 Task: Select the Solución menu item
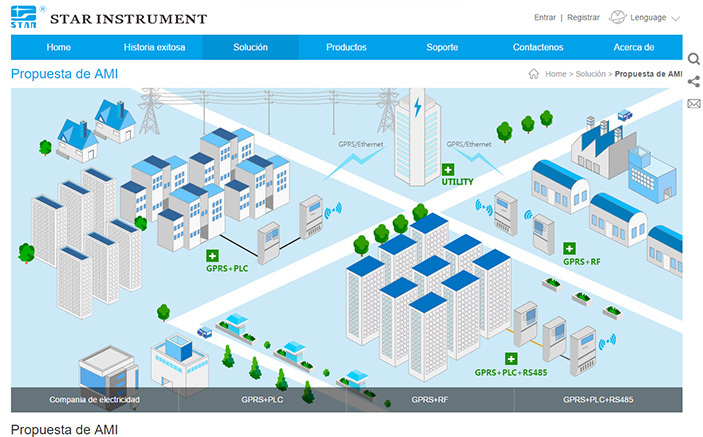[250, 47]
